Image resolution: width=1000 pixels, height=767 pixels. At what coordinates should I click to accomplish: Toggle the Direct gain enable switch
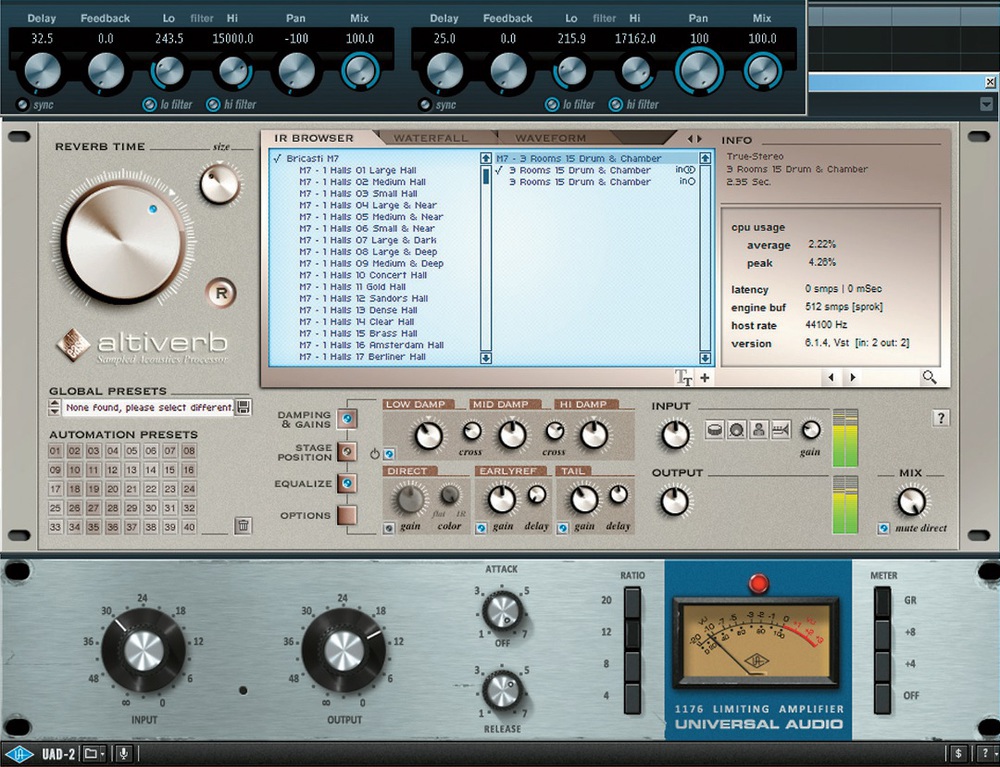389,528
